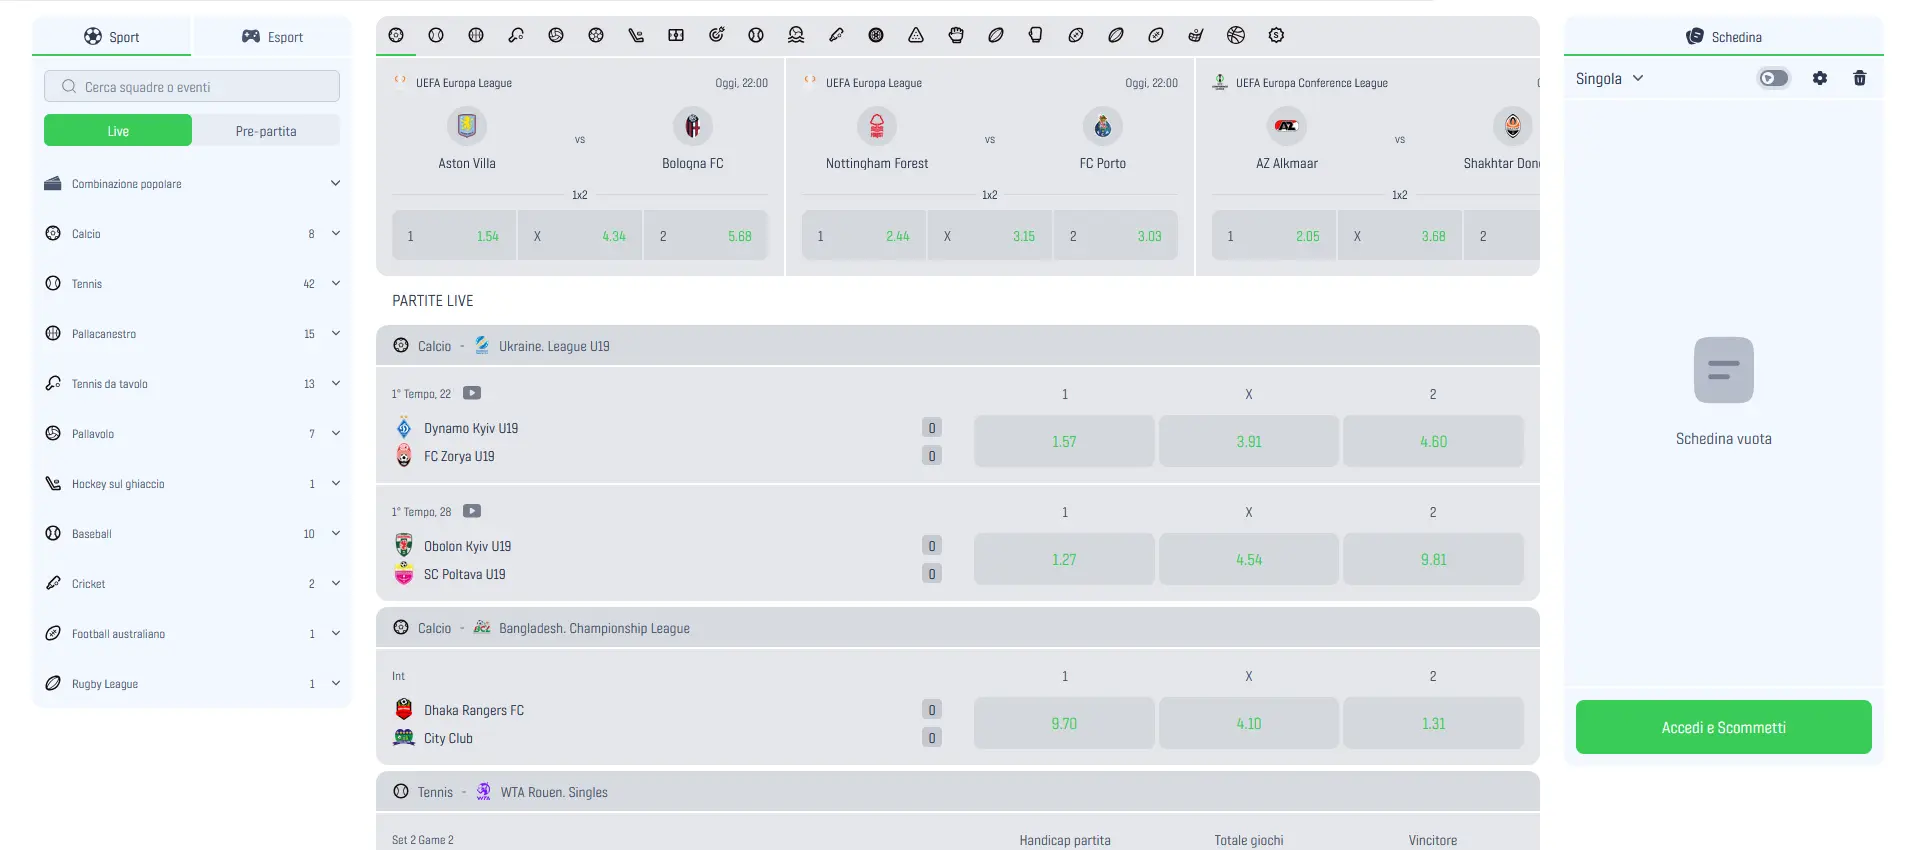Open bet slip settings gear
This screenshot has width=1911, height=850.
(1820, 78)
